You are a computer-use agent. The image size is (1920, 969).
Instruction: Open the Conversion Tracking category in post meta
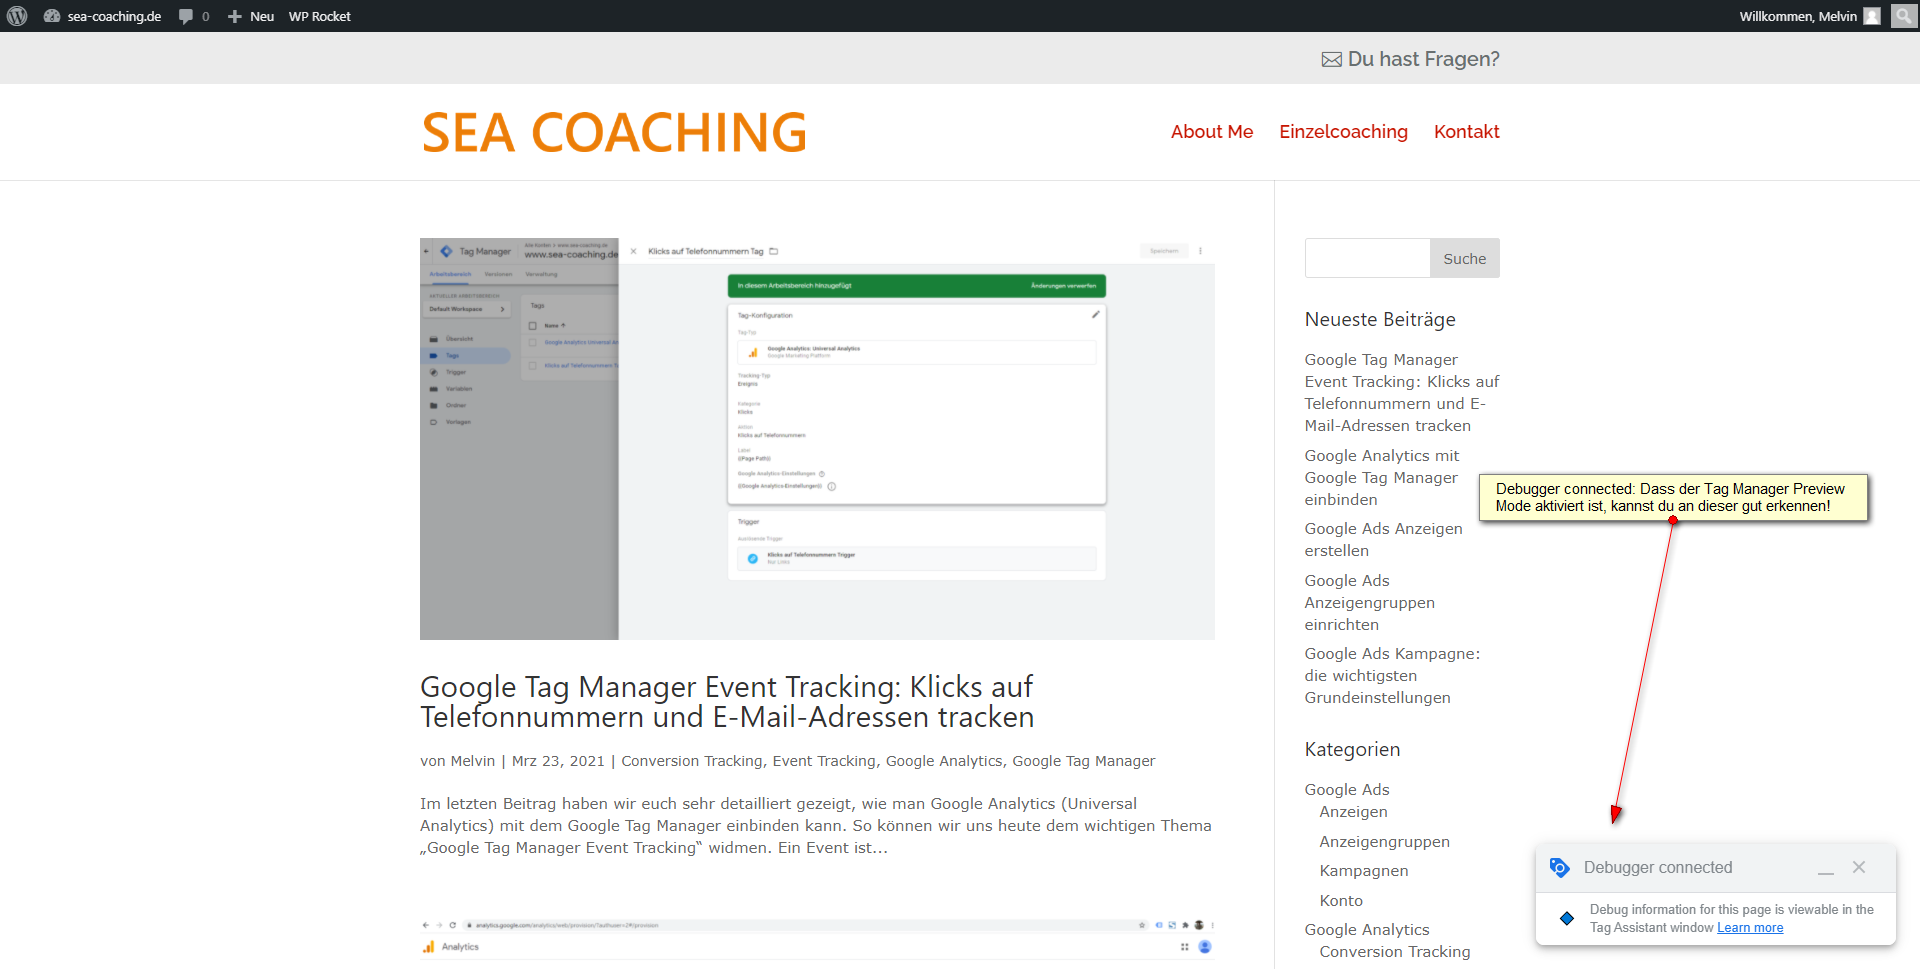[x=692, y=761]
